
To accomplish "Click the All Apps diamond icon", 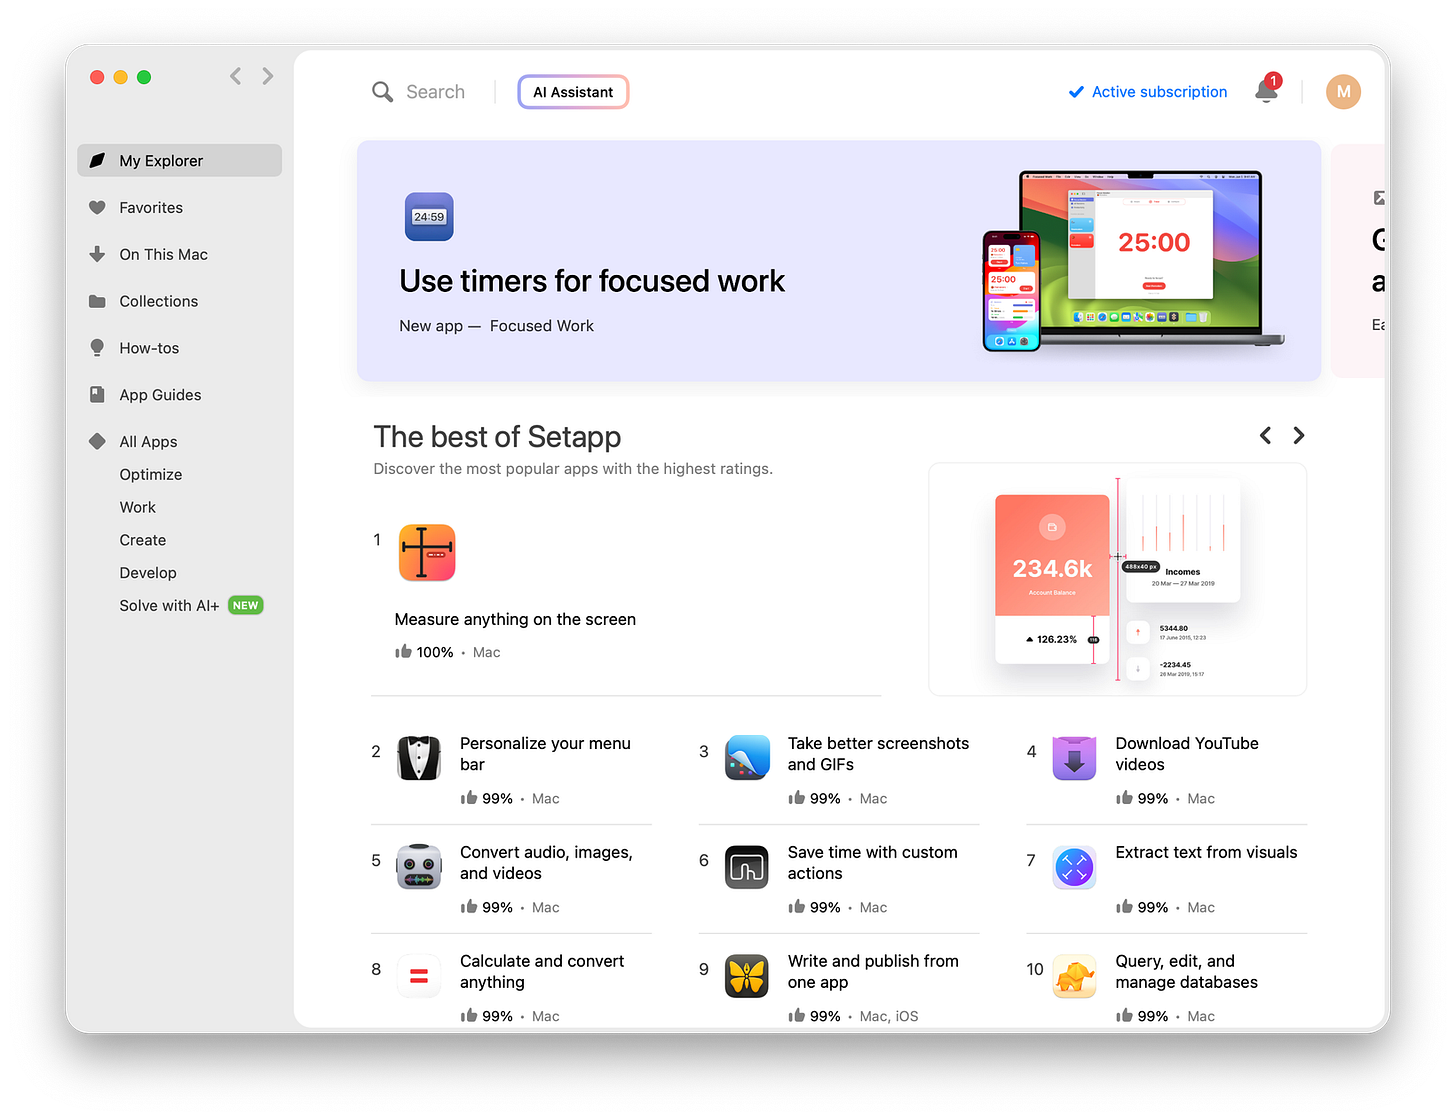I will pyautogui.click(x=97, y=441).
